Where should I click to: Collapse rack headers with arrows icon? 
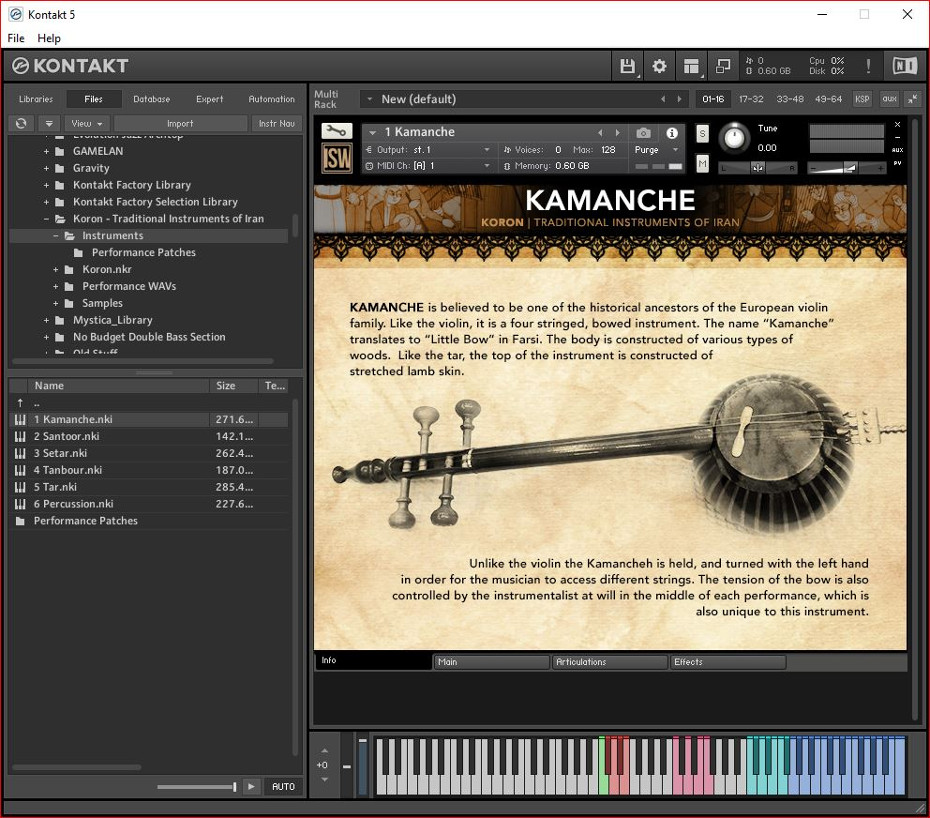click(912, 99)
